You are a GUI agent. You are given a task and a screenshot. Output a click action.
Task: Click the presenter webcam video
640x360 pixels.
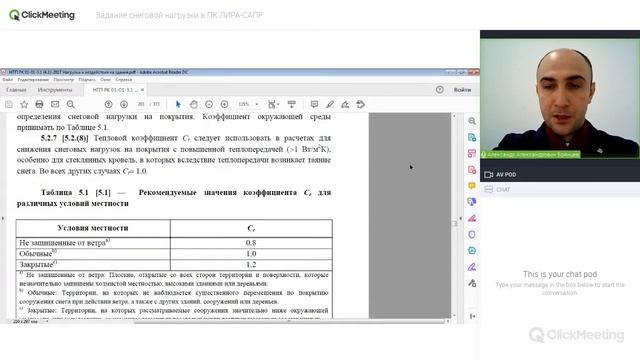[x=560, y=98]
